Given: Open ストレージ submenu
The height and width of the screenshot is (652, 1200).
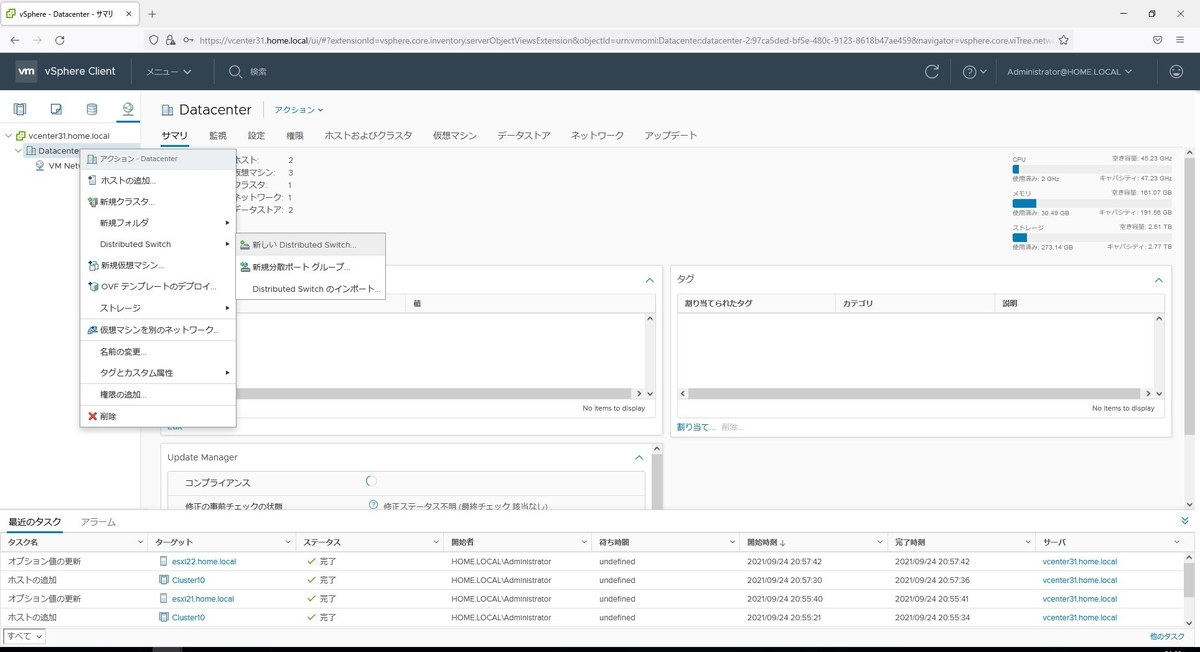Looking at the screenshot, I should pyautogui.click(x=158, y=308).
